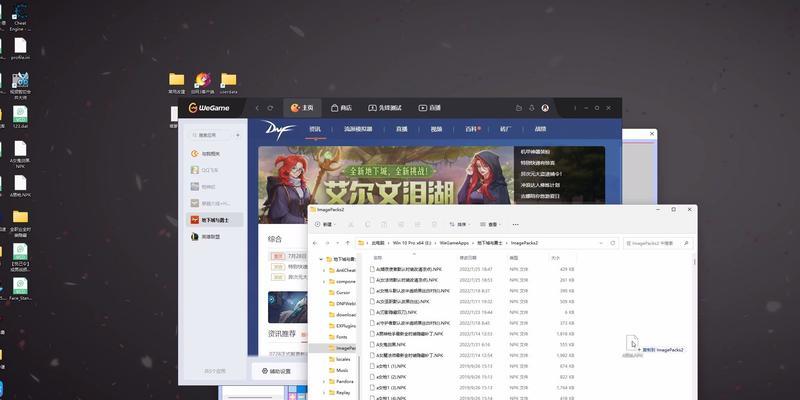Open recent locations dropdown in Explorer
The width and height of the screenshot is (800, 400).
pos(337,243)
